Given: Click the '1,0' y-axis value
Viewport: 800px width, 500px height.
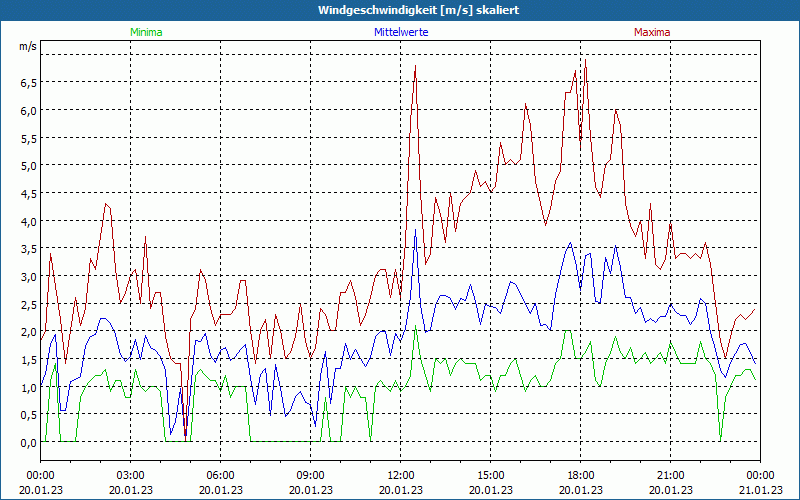Looking at the screenshot, I should tap(29, 388).
